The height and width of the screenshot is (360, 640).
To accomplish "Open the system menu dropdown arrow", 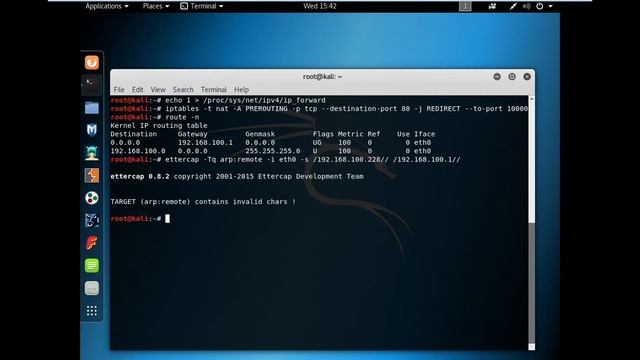I will pyautogui.click(x=550, y=6).
